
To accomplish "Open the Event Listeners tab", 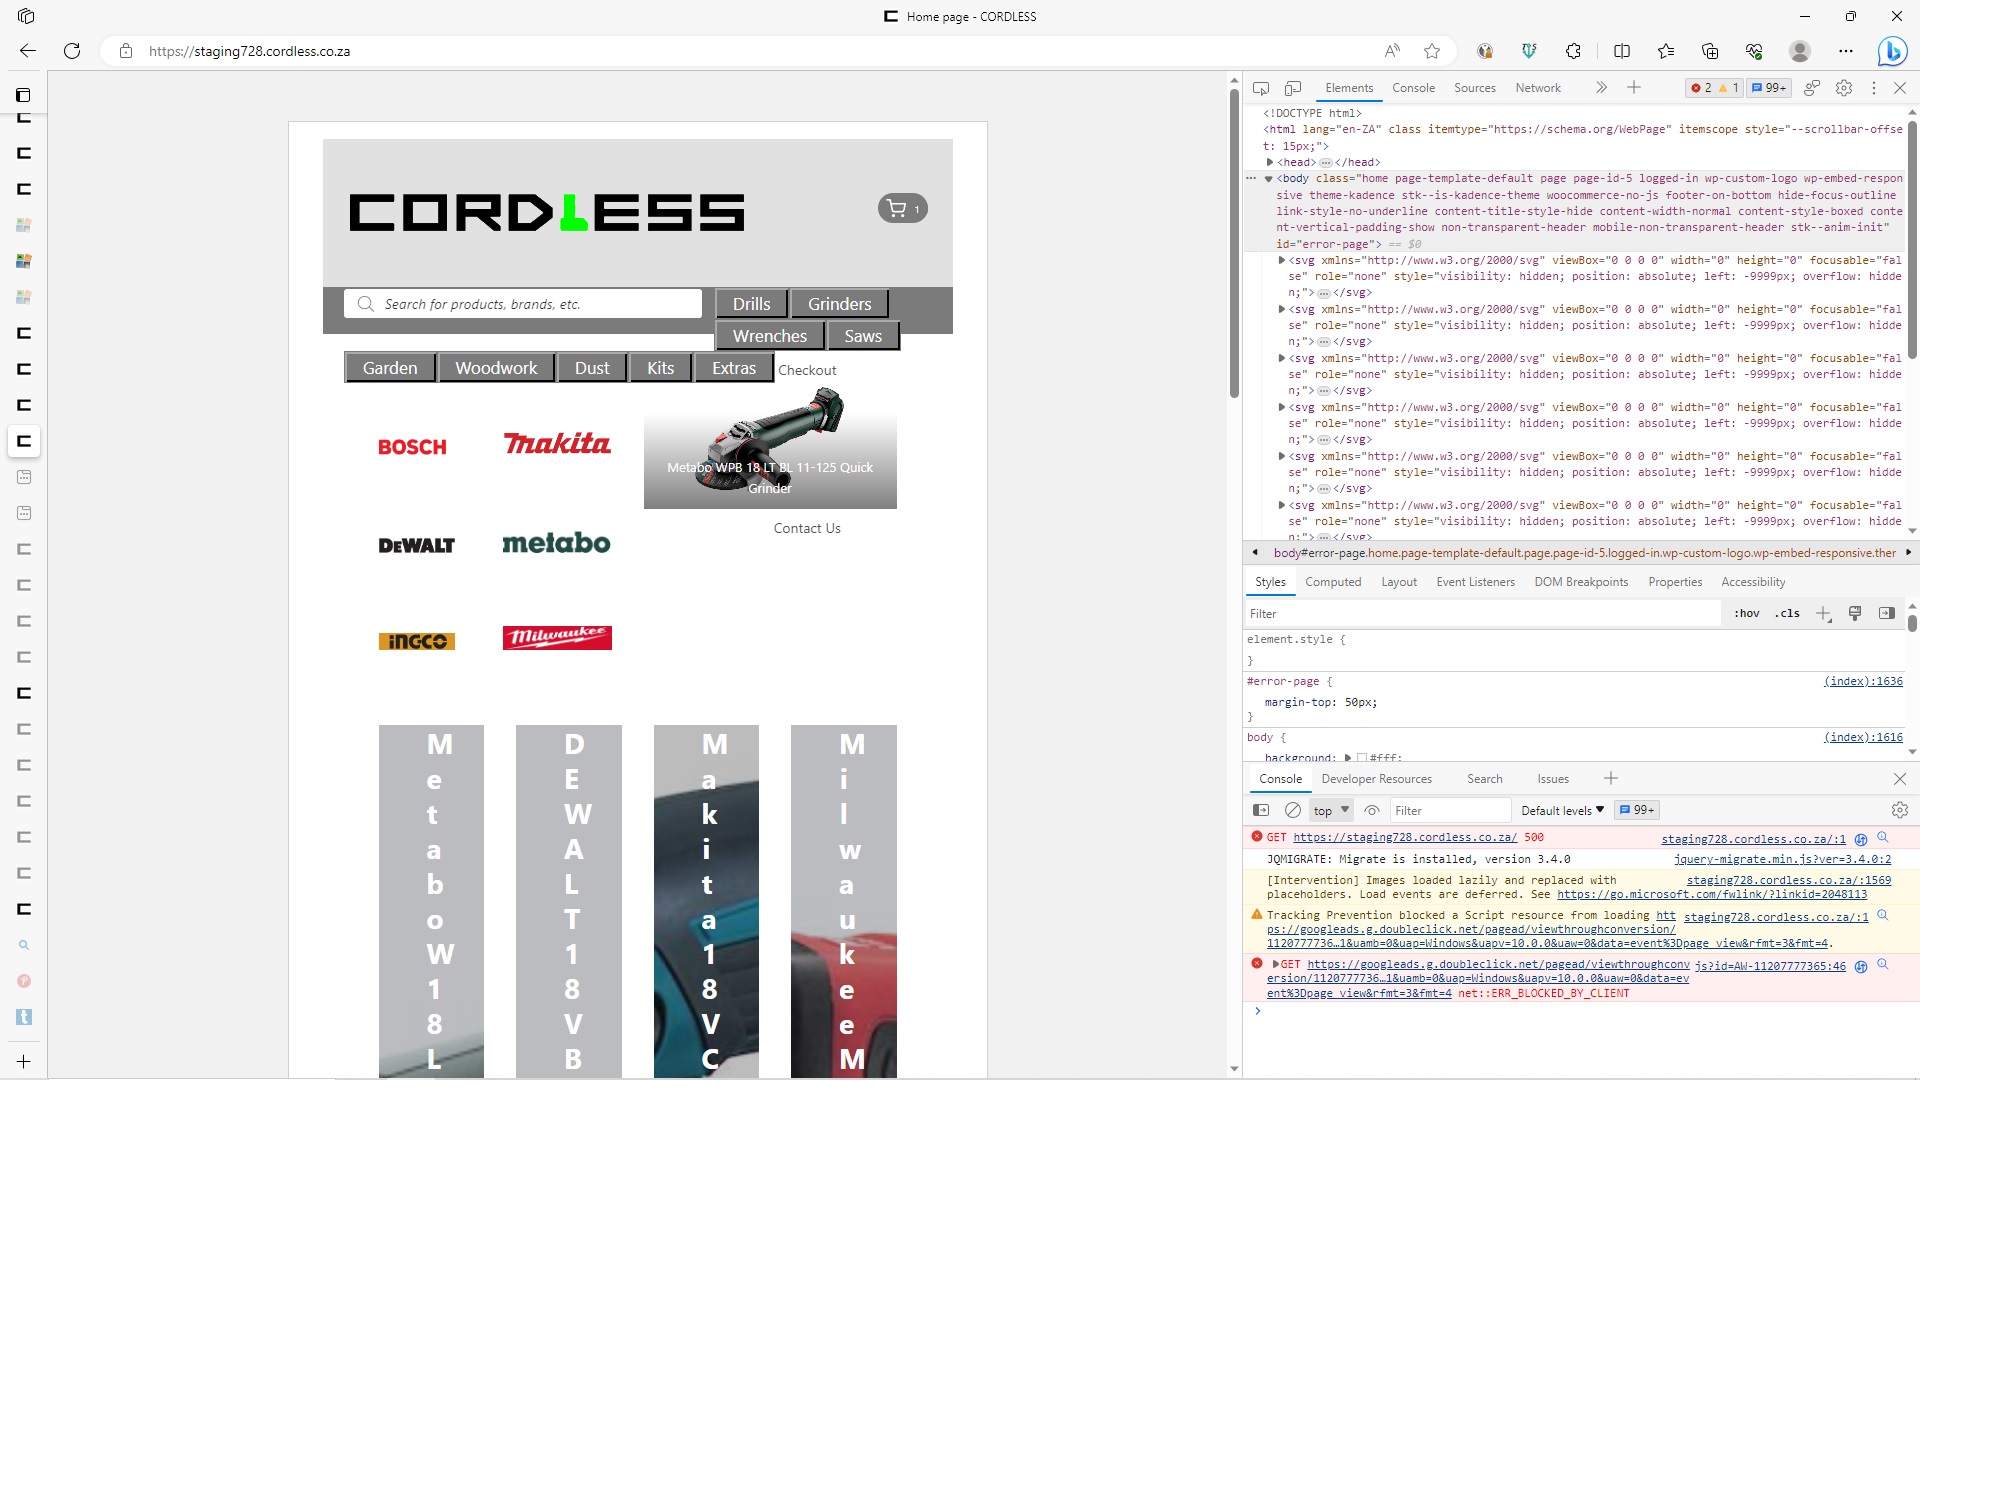I will [x=1475, y=582].
